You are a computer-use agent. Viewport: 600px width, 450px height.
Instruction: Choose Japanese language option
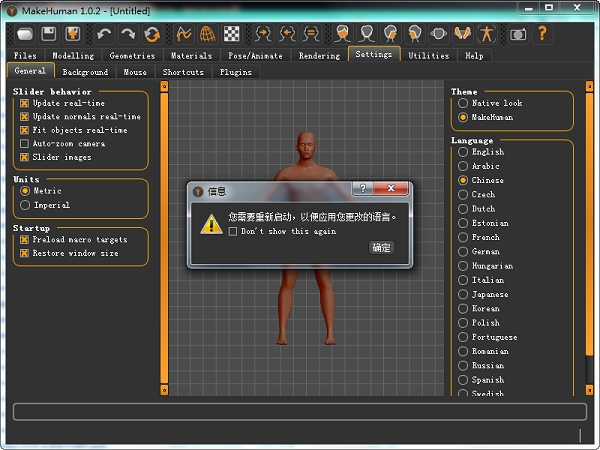(x=463, y=295)
